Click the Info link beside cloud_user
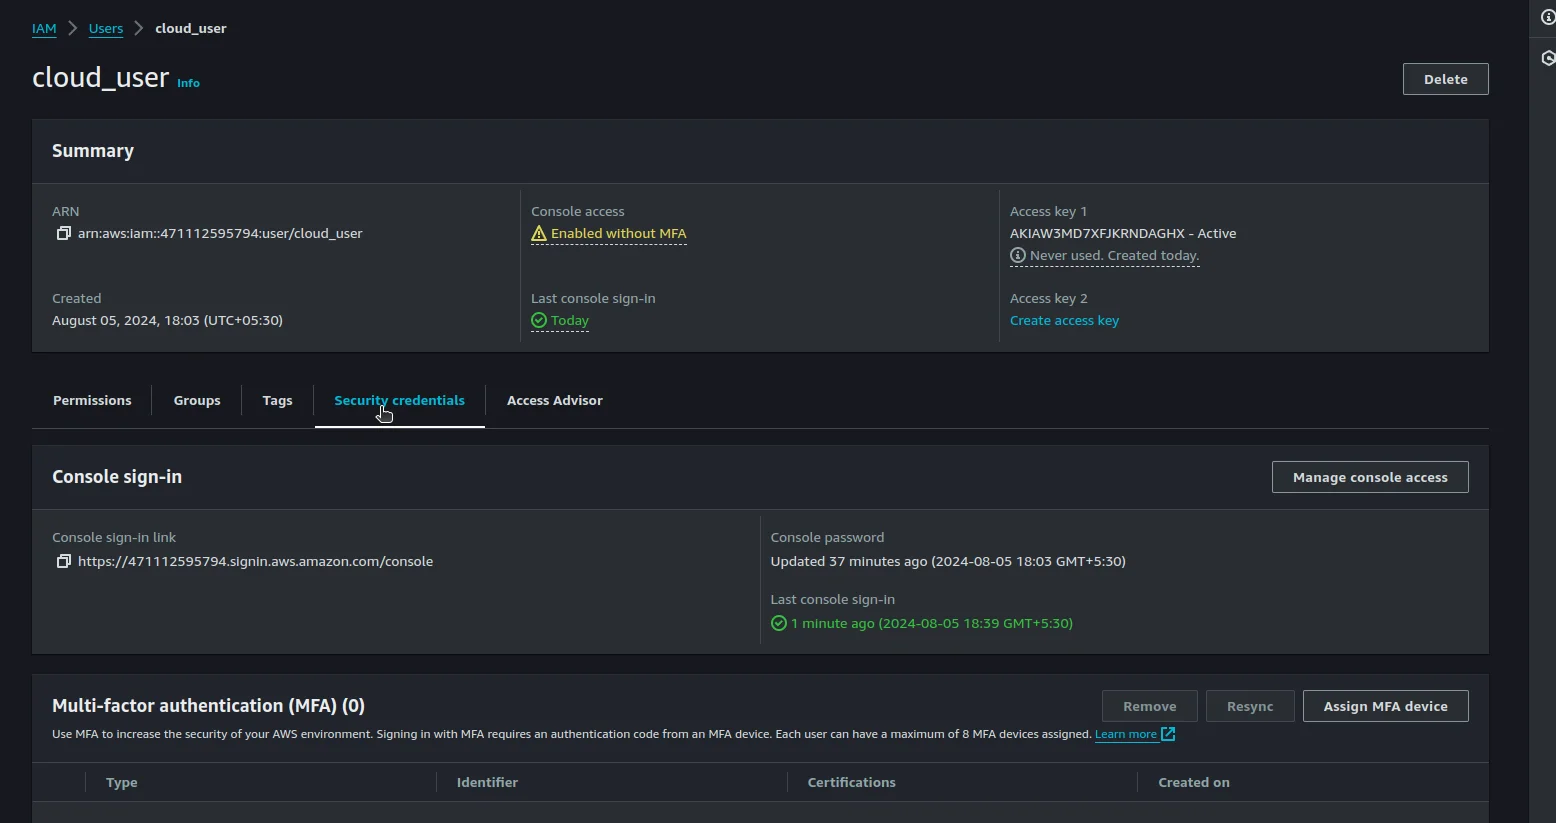Image resolution: width=1556 pixels, height=823 pixels. [188, 83]
